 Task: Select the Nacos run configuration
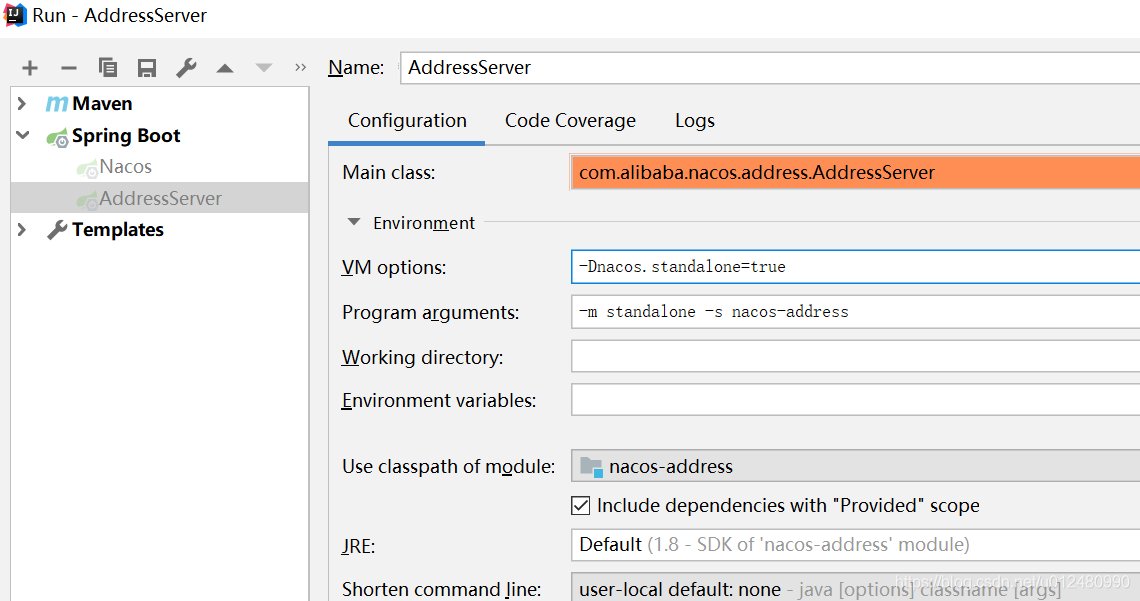coord(125,167)
